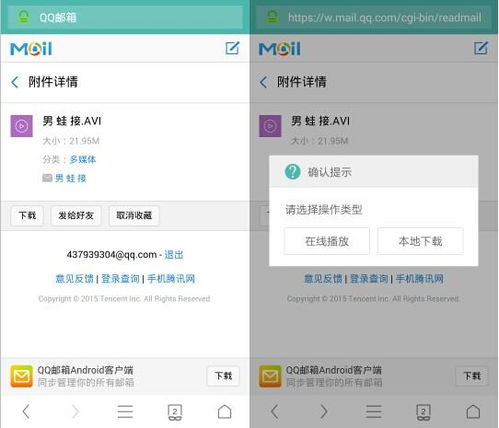Tap browser forward arrow in right screen
499x428 pixels.
pos(324,412)
